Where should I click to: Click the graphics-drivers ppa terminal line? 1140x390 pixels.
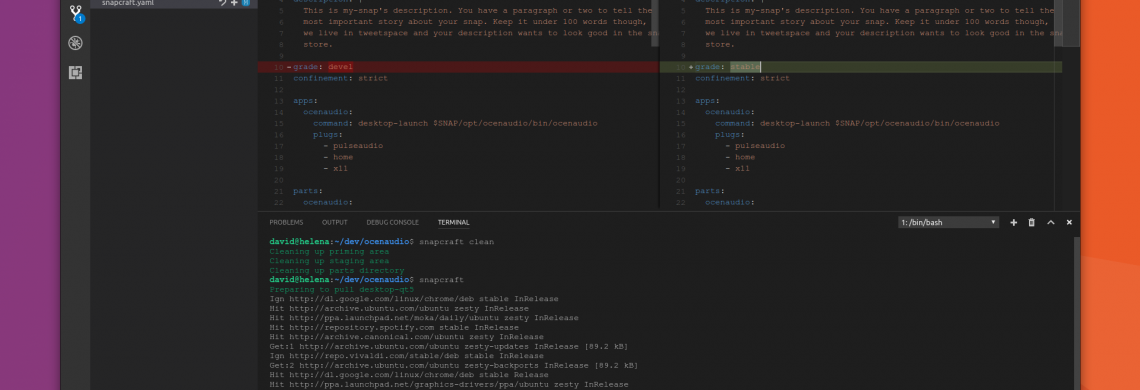coord(448,384)
